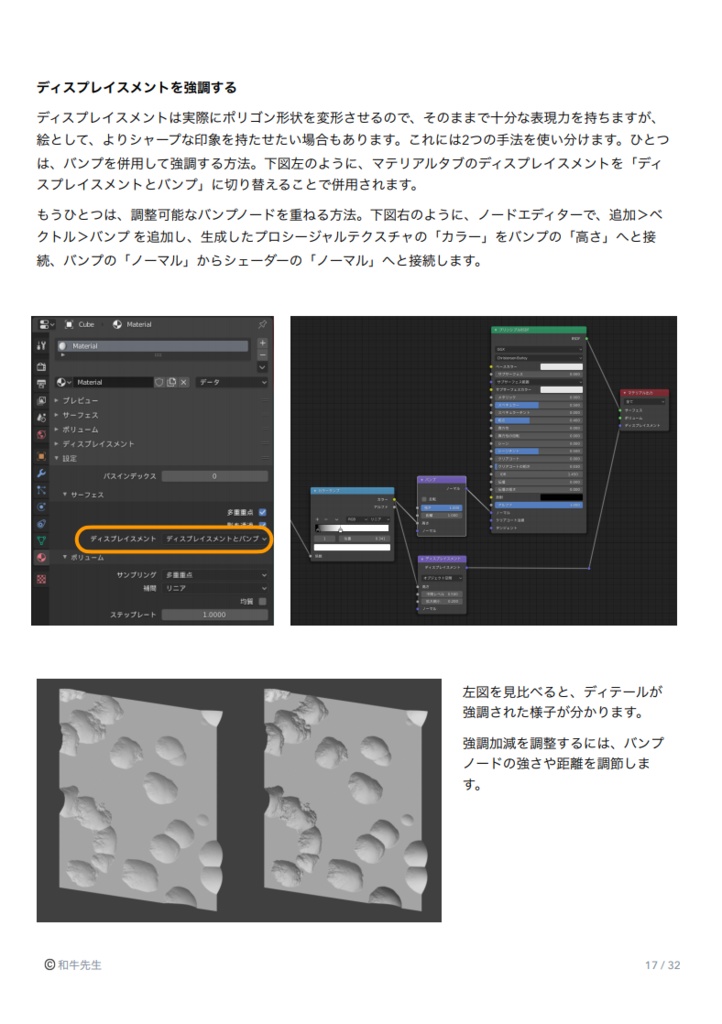Open the Christensen-Burley dropdown in BSDF node

[x=539, y=358]
